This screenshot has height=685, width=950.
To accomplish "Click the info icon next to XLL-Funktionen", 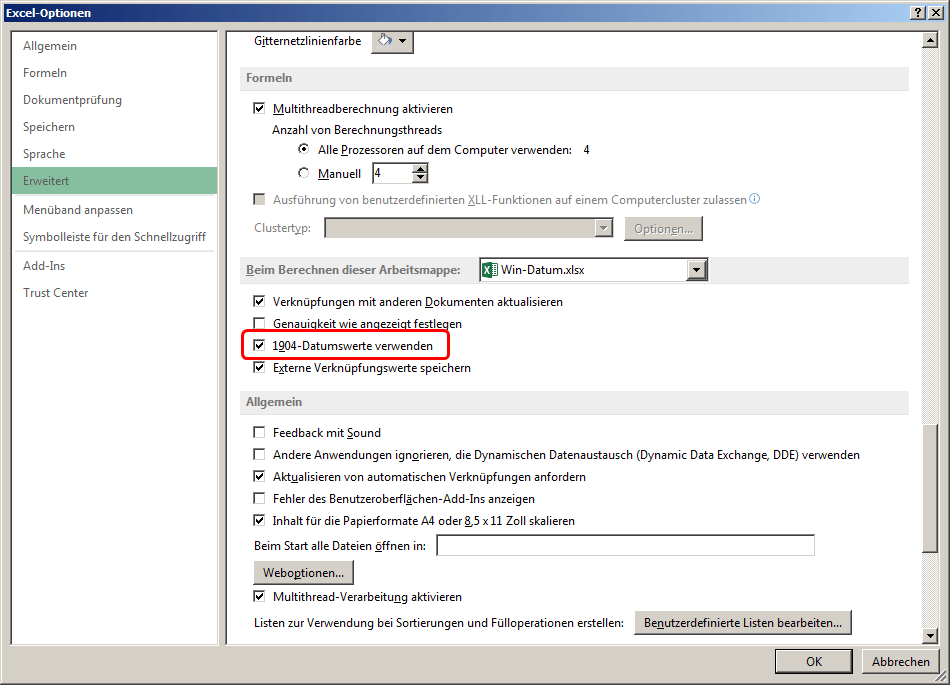I will [x=755, y=199].
